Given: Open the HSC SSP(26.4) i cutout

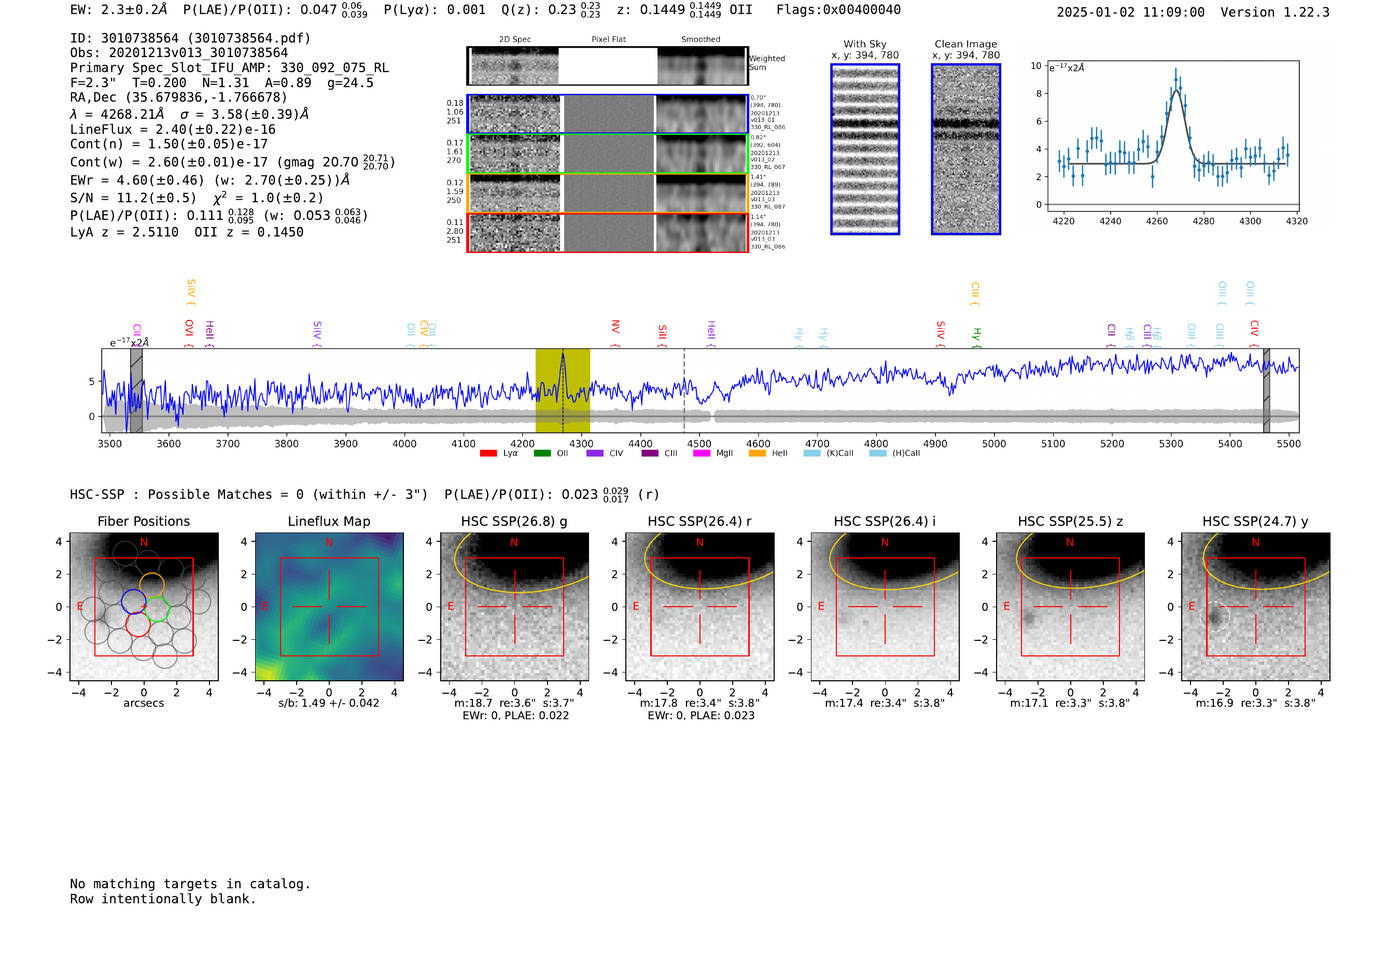Looking at the screenshot, I should click(x=885, y=607).
